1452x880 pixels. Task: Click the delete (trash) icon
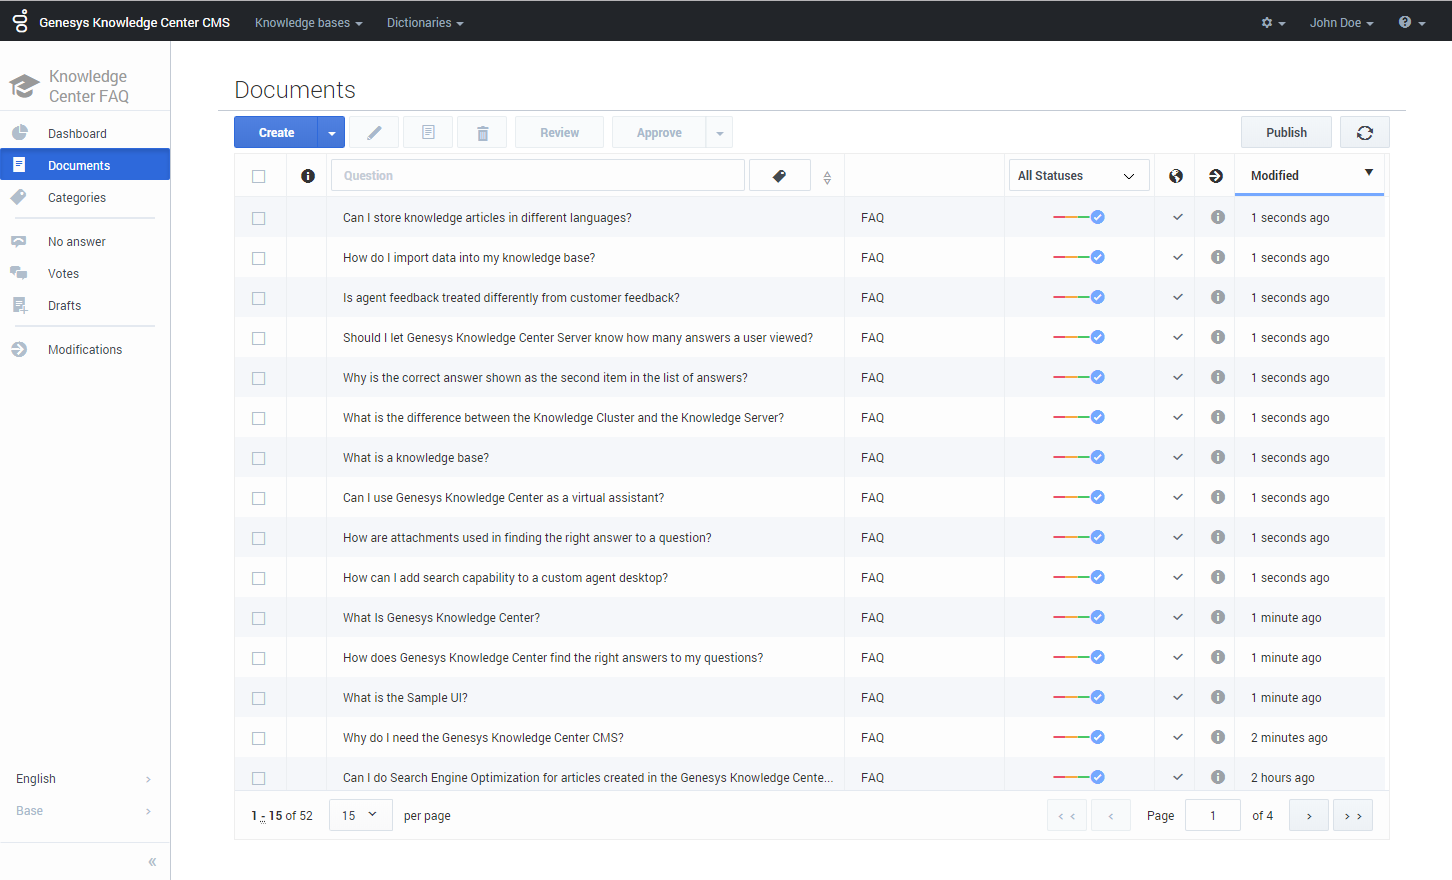coord(482,132)
